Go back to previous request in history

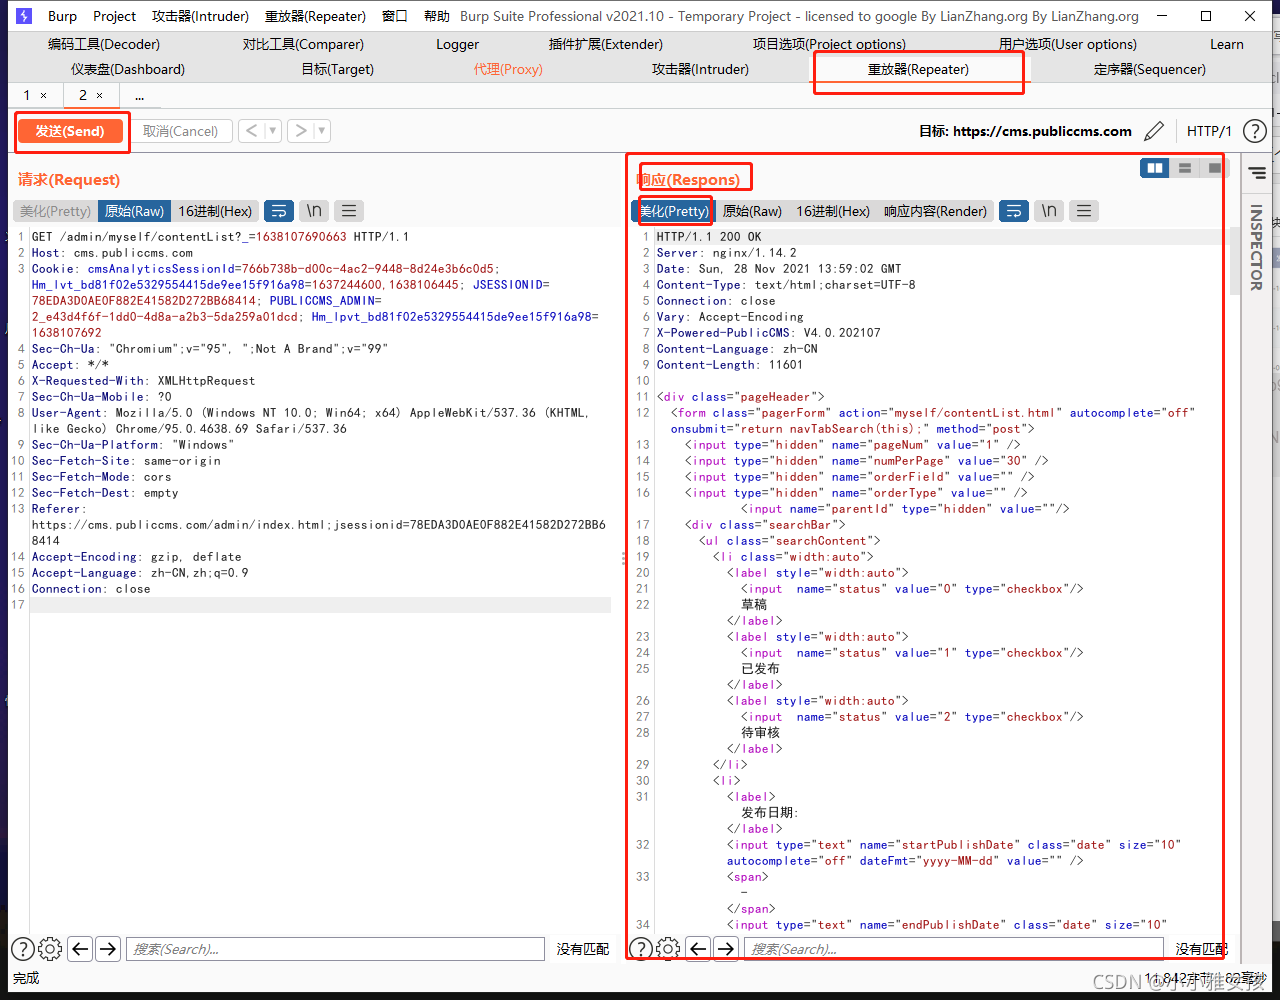click(x=252, y=131)
